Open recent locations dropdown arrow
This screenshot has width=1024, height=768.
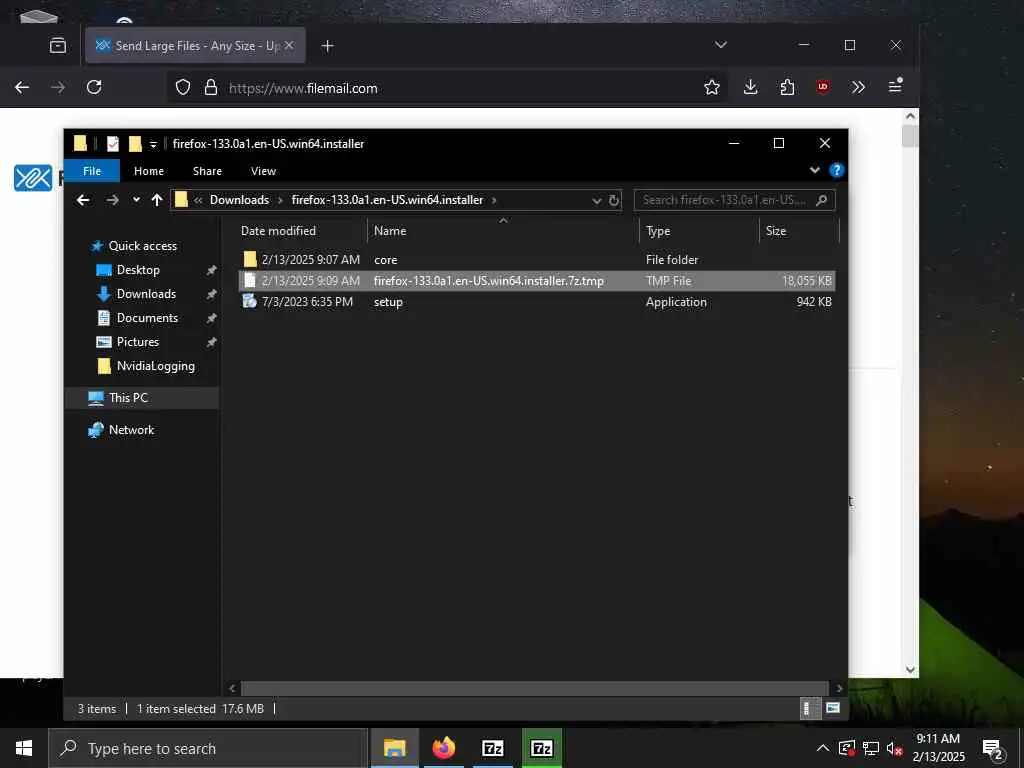coord(136,200)
